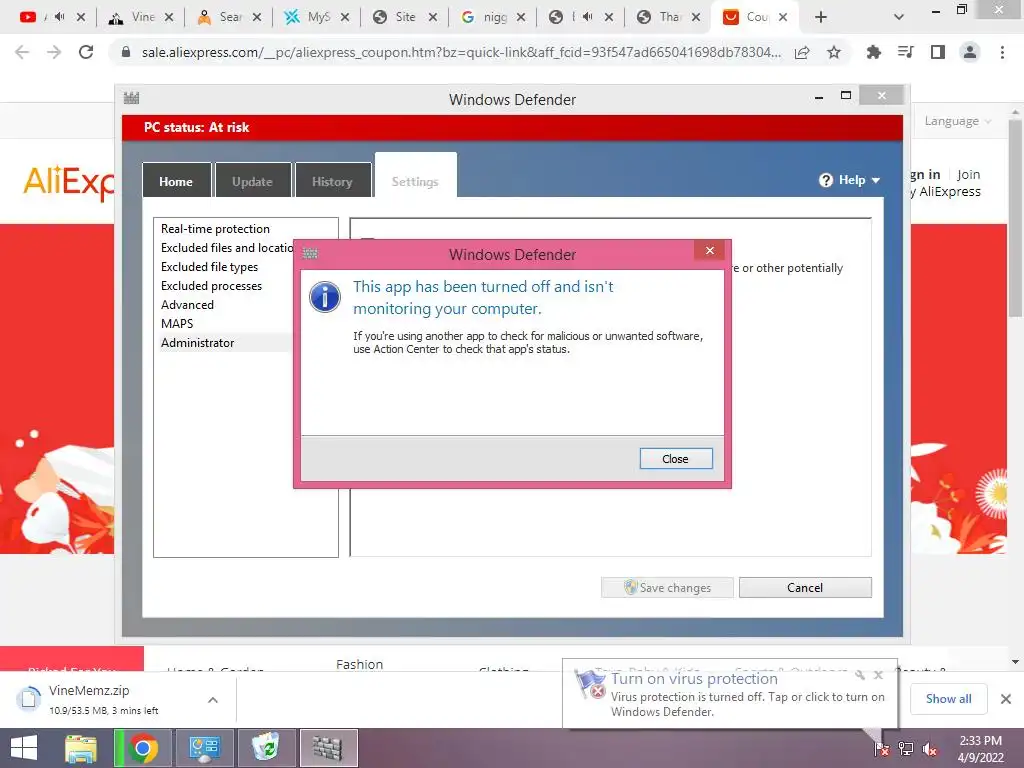Click the Windows Defender title bar icon
1024x768 pixels.
[x=131, y=99]
